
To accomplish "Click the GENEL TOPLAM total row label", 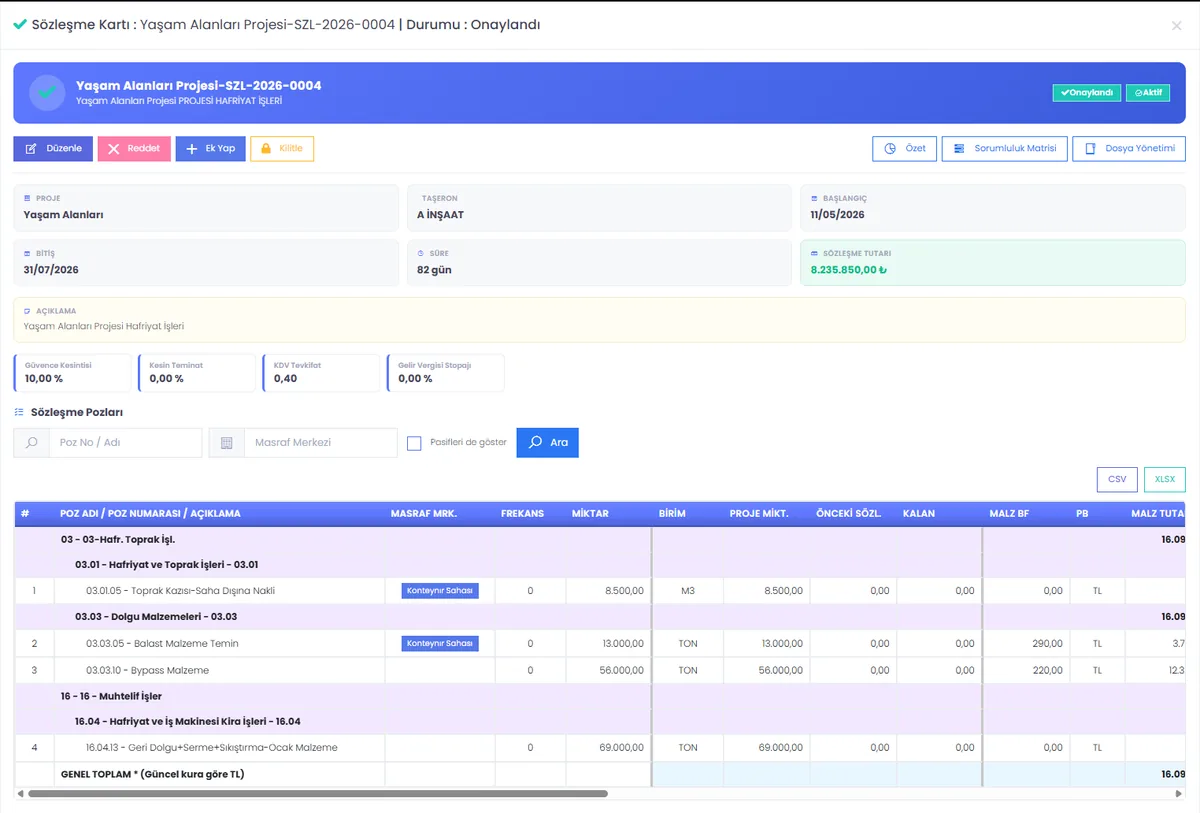I will 153,775.
